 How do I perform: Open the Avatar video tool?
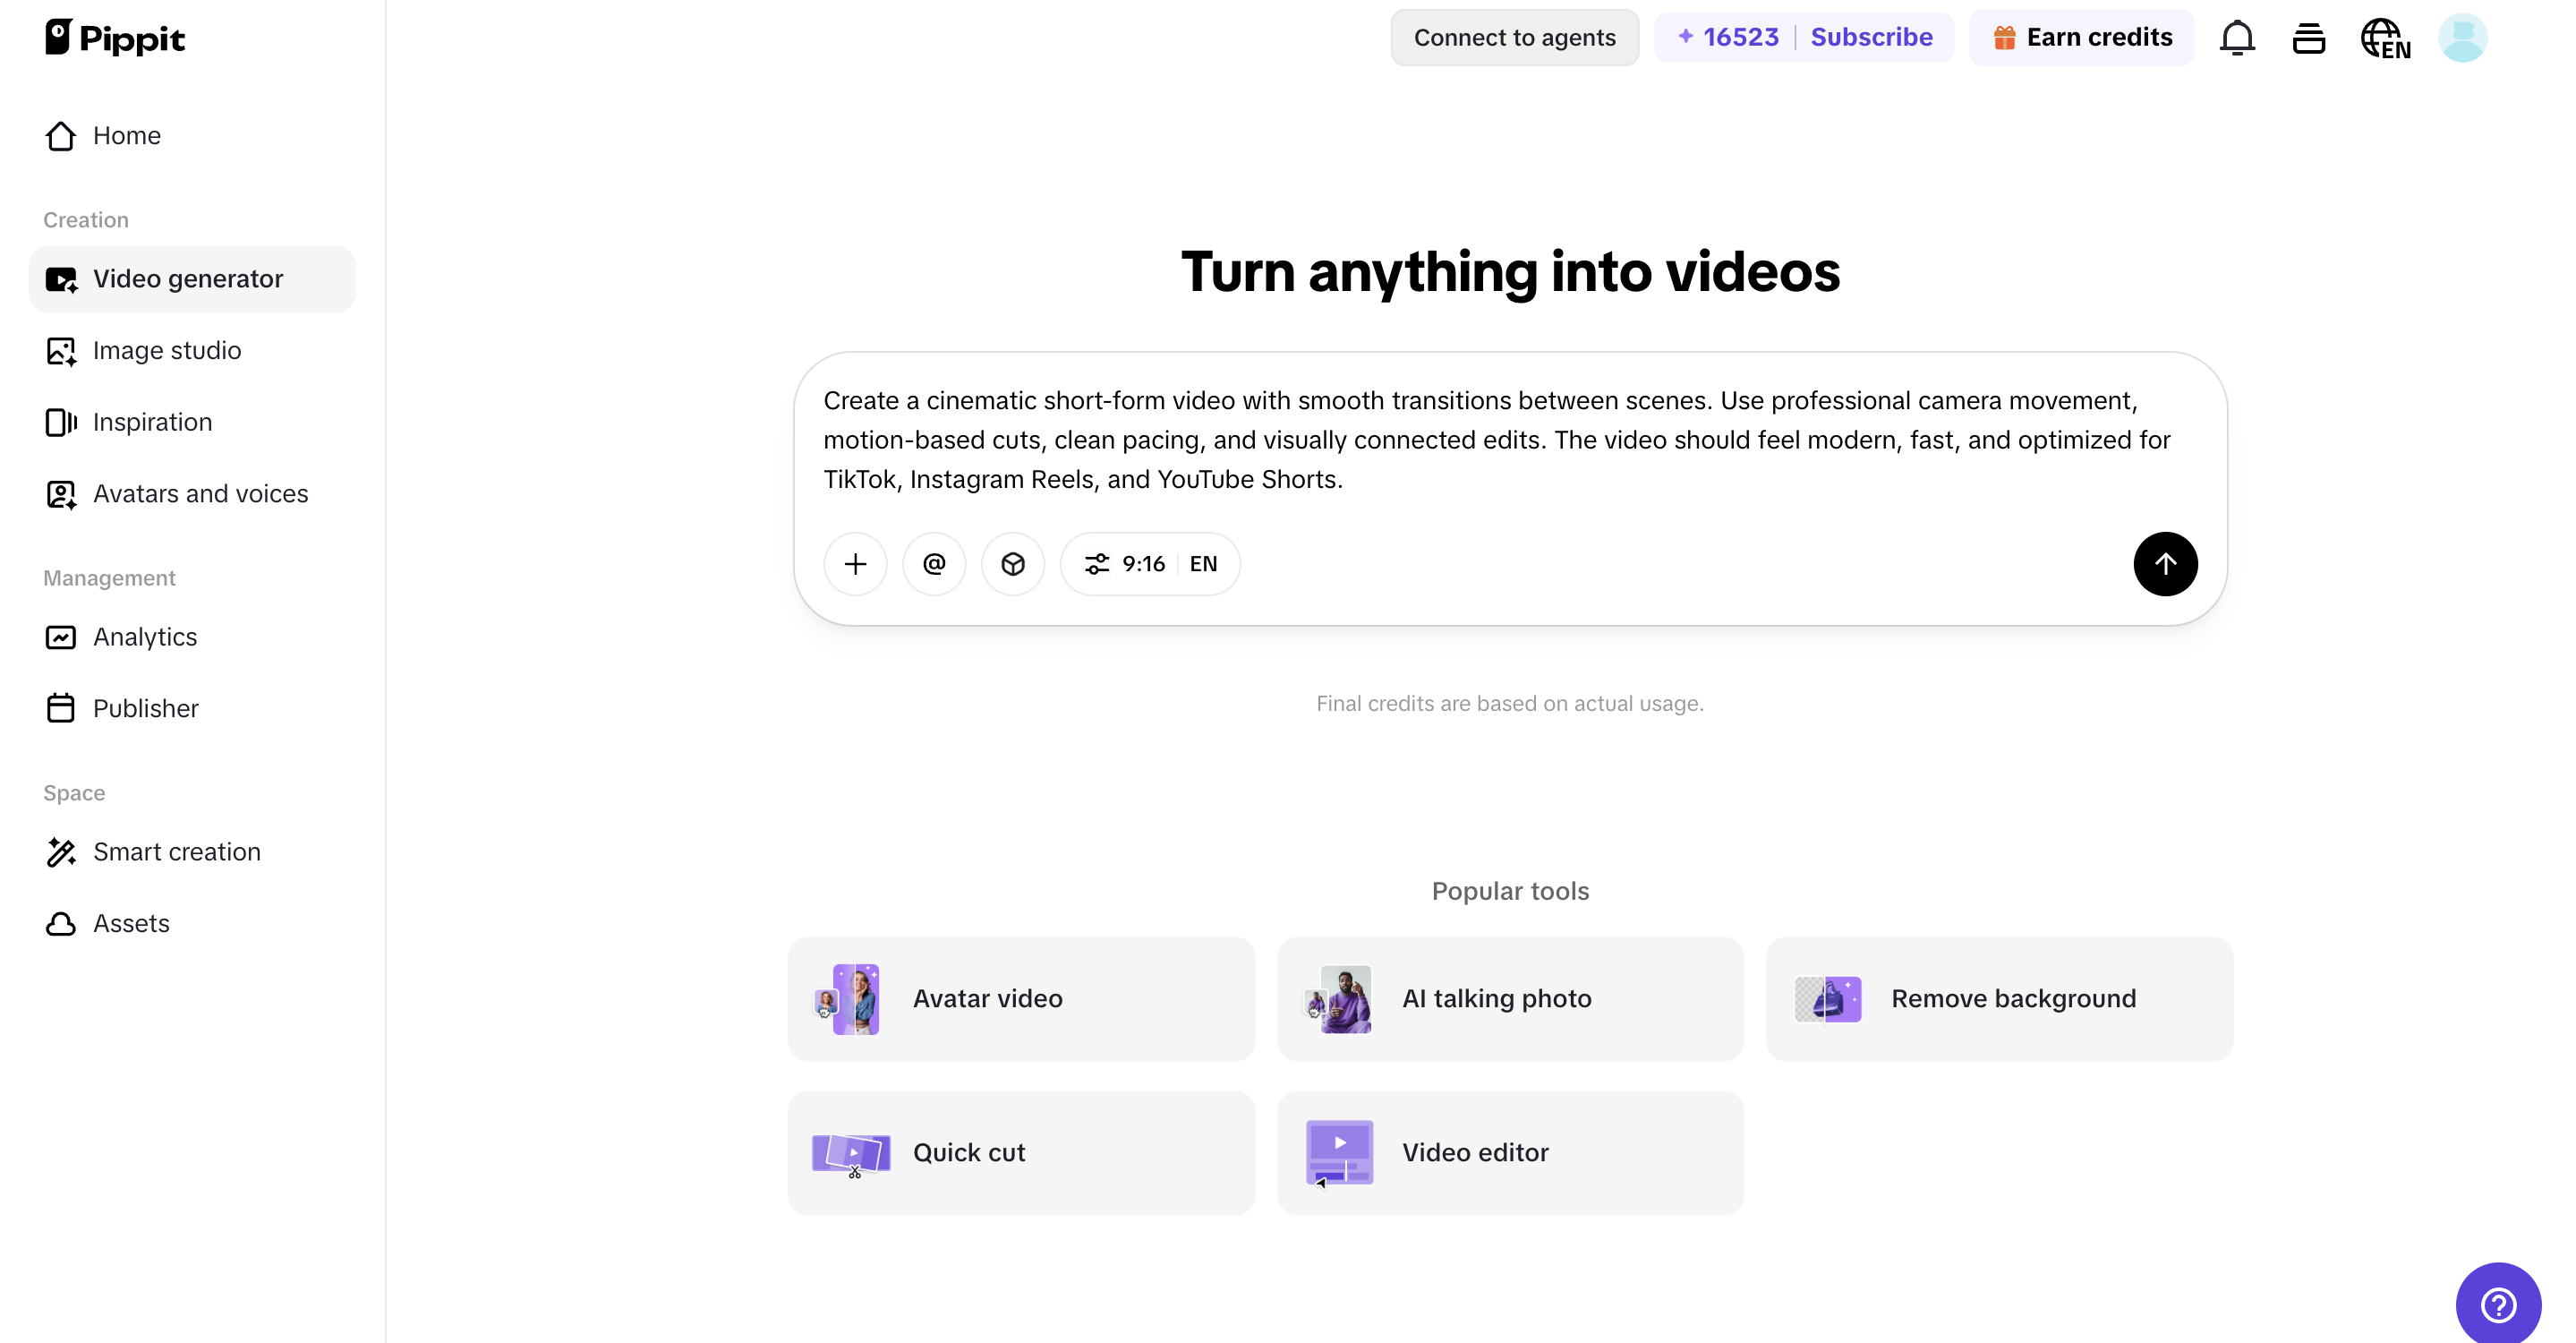(1021, 999)
